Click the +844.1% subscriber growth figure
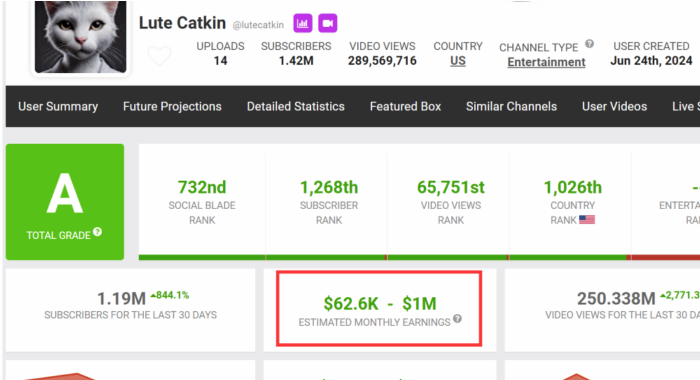Viewport: 700px width, 380px height. click(170, 295)
